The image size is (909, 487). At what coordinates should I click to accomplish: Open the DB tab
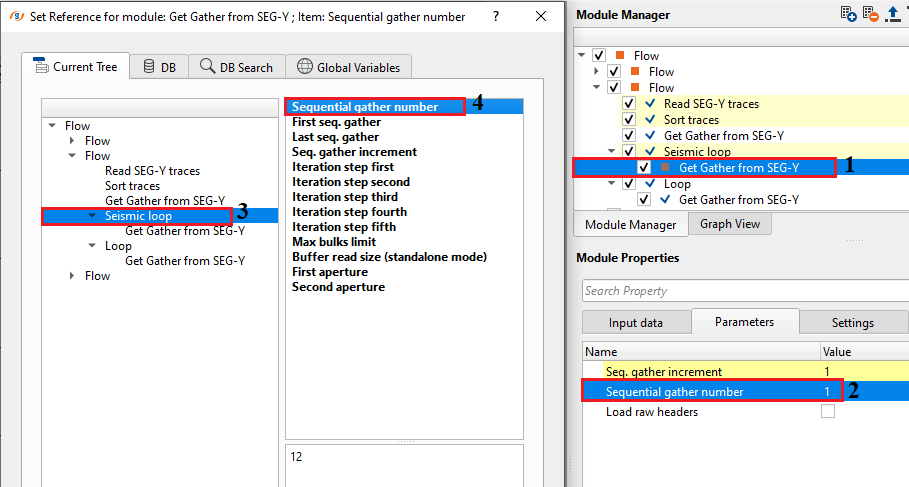(159, 67)
